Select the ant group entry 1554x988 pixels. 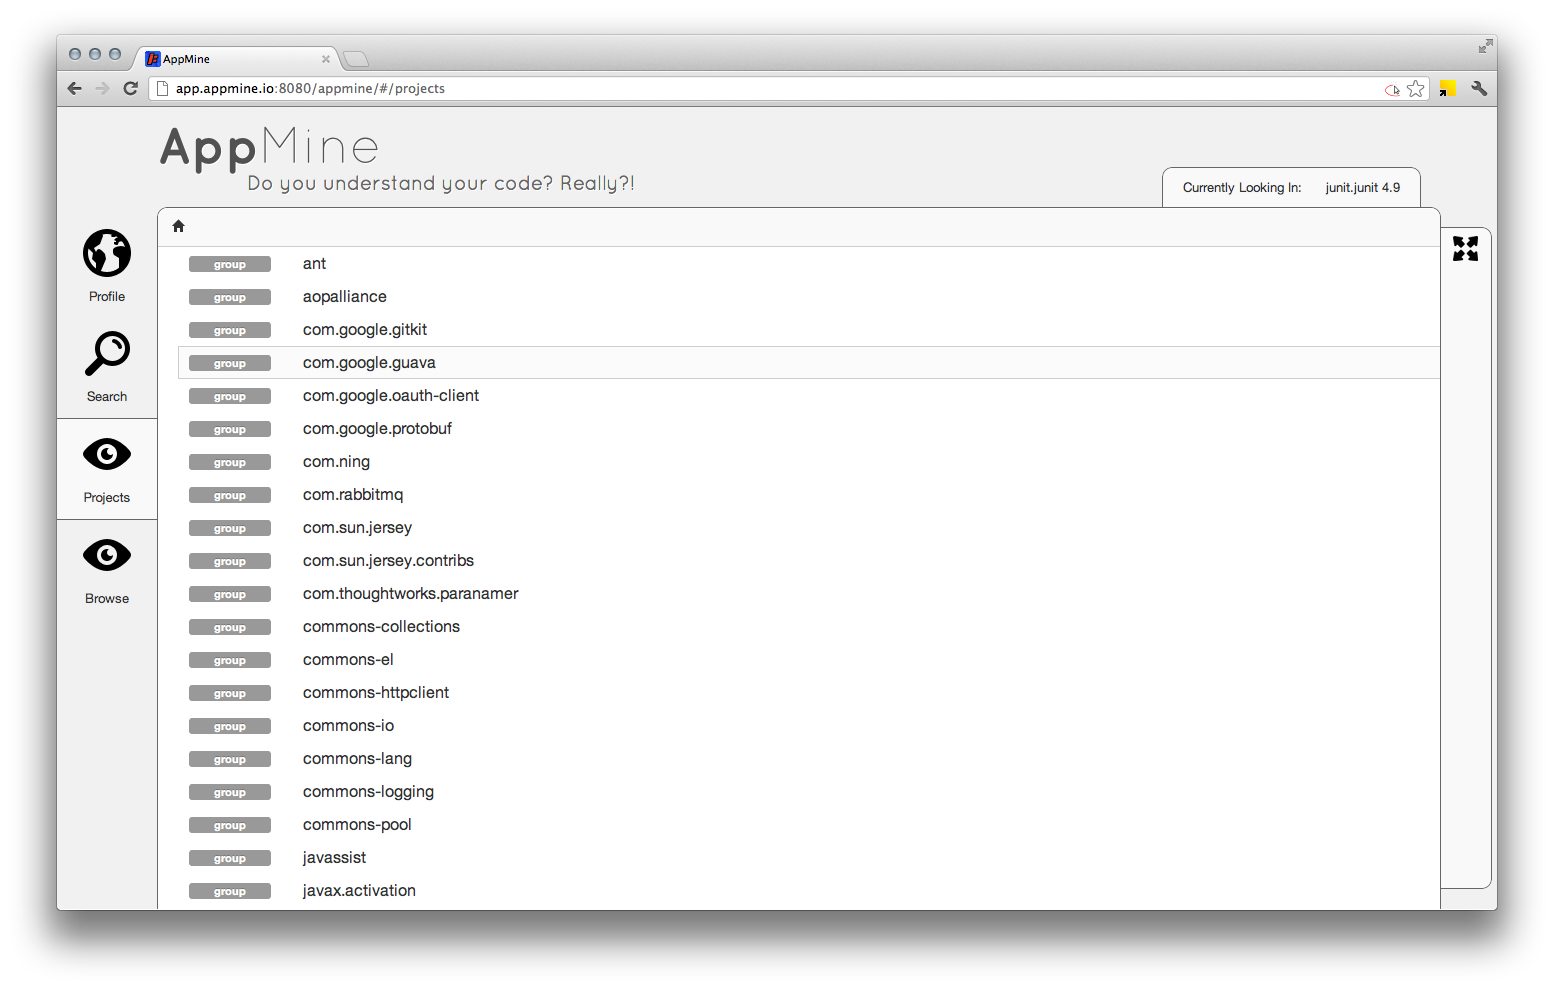pos(314,264)
